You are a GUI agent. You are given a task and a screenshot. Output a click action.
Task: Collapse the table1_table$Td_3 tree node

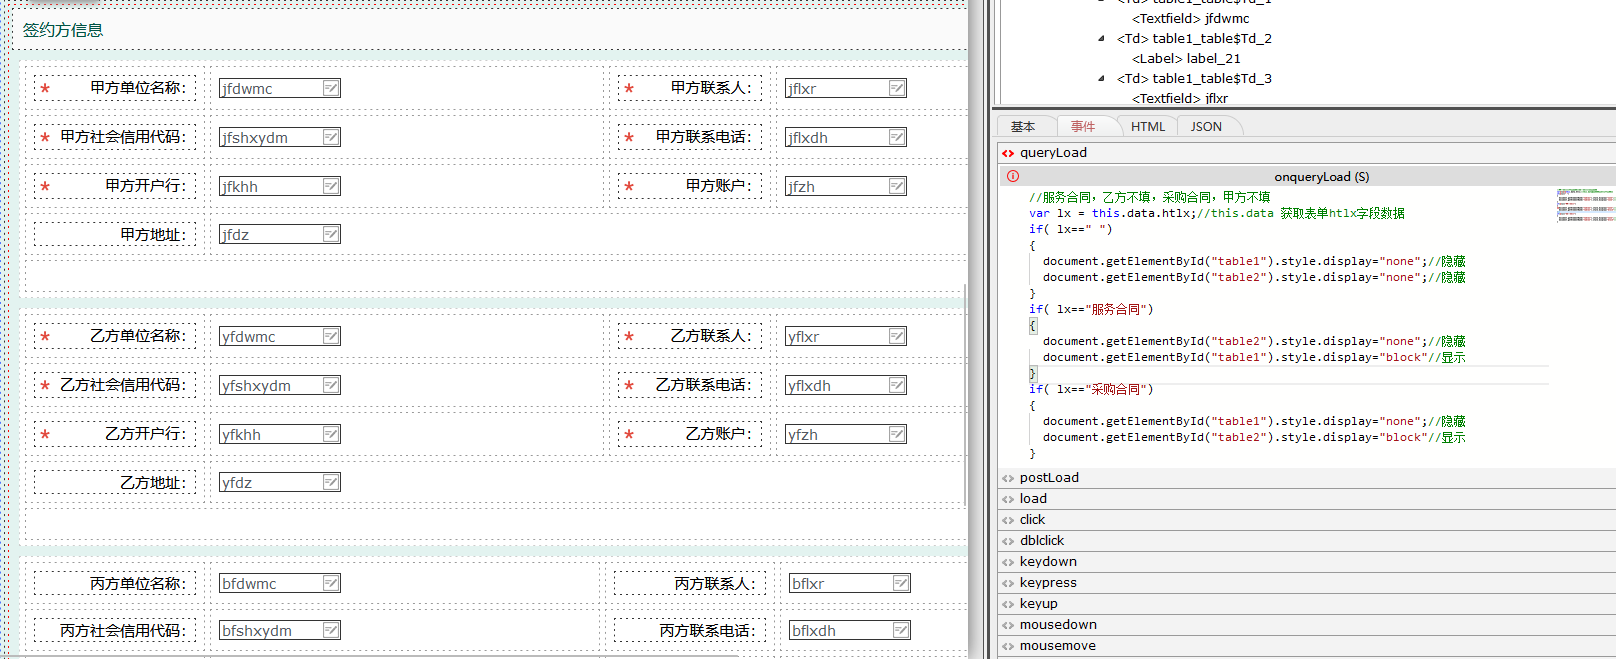[x=1102, y=79]
